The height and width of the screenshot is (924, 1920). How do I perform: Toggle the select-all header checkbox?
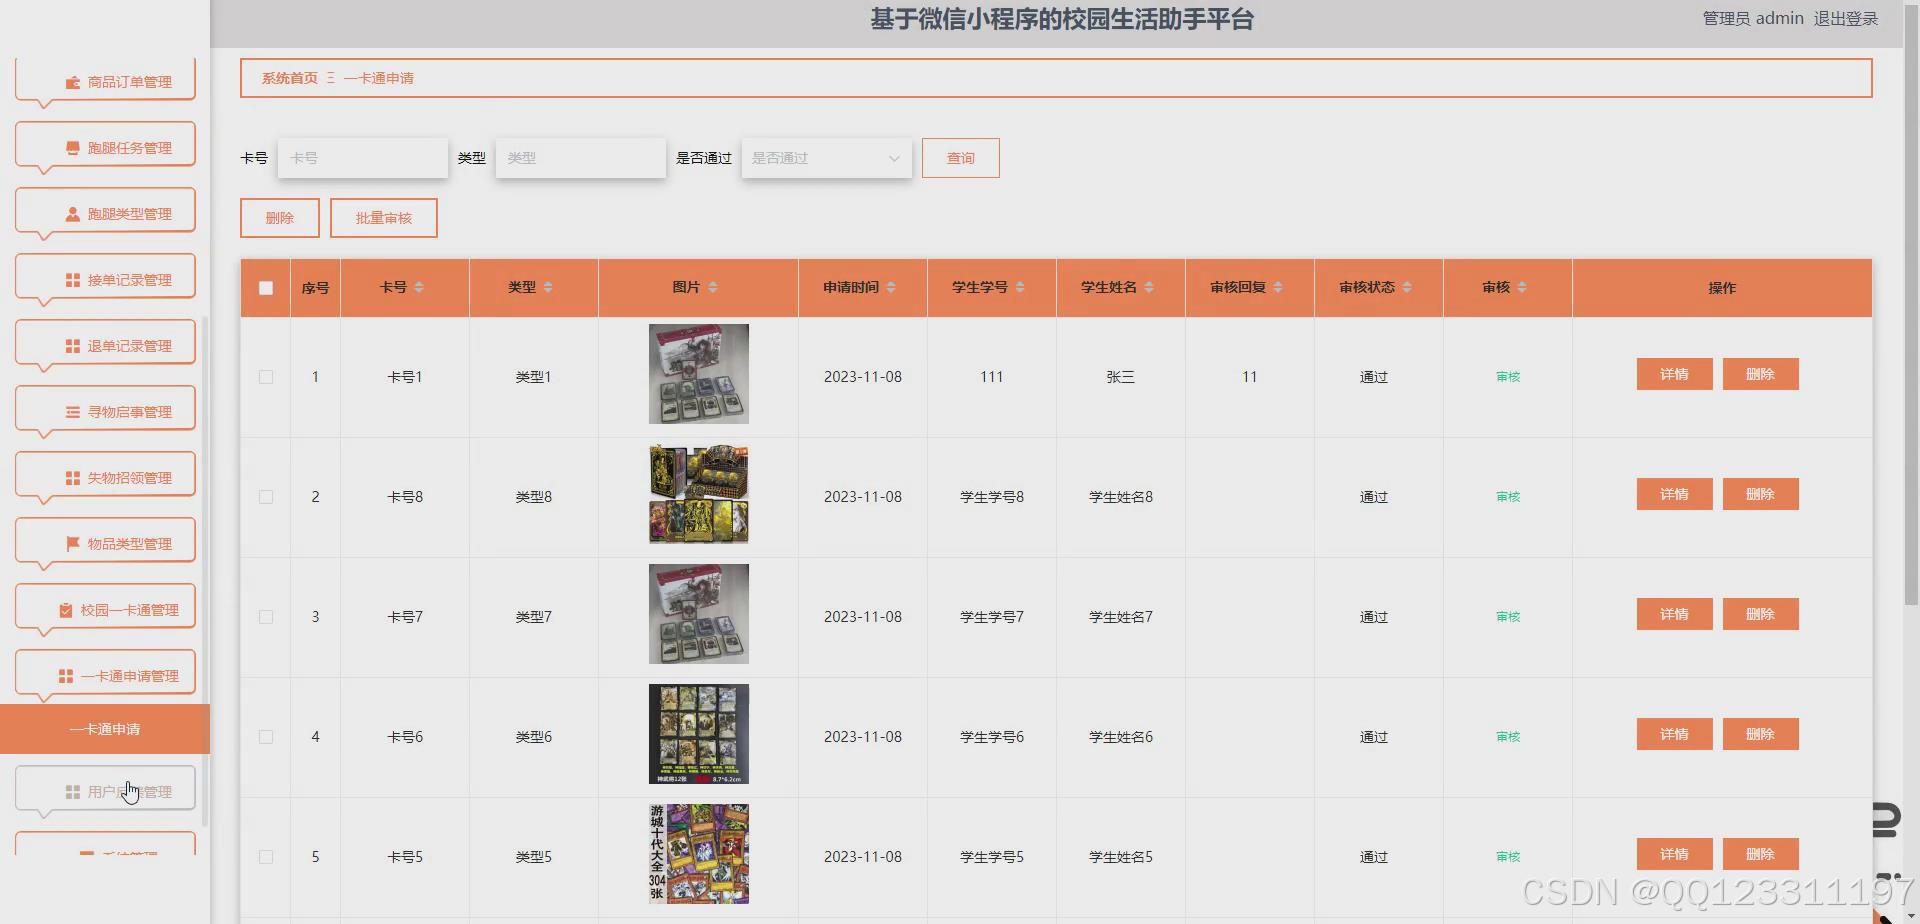coord(266,288)
